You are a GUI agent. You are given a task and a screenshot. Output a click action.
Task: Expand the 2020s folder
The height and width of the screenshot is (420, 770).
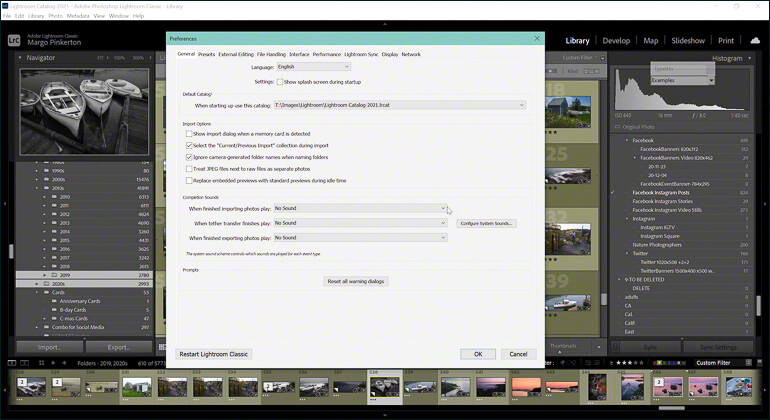(36, 284)
